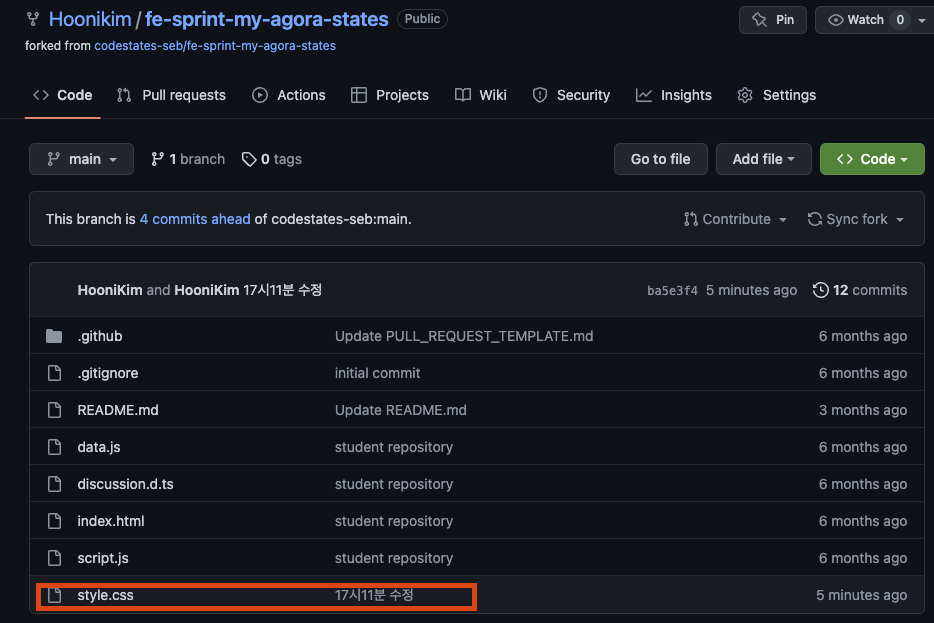Viewport: 934px width, 623px height.
Task: Click the .github folder icon
Action: pyautogui.click(x=54, y=336)
